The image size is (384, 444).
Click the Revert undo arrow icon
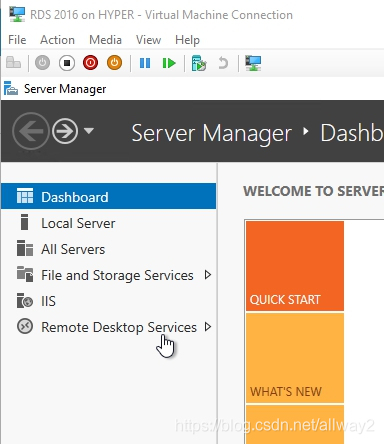click(x=223, y=63)
